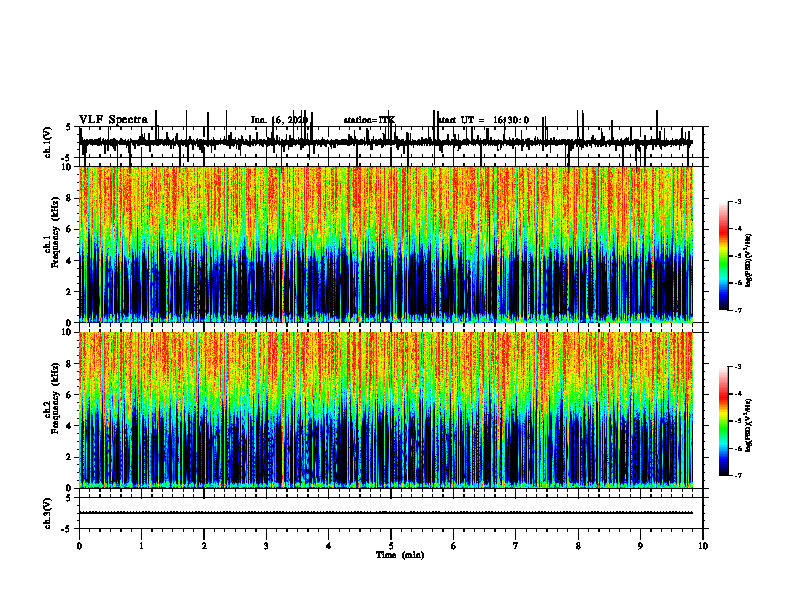The width and height of the screenshot is (792, 612).
Task: Click the '10' minute tick label on time axis
Action: click(x=703, y=546)
